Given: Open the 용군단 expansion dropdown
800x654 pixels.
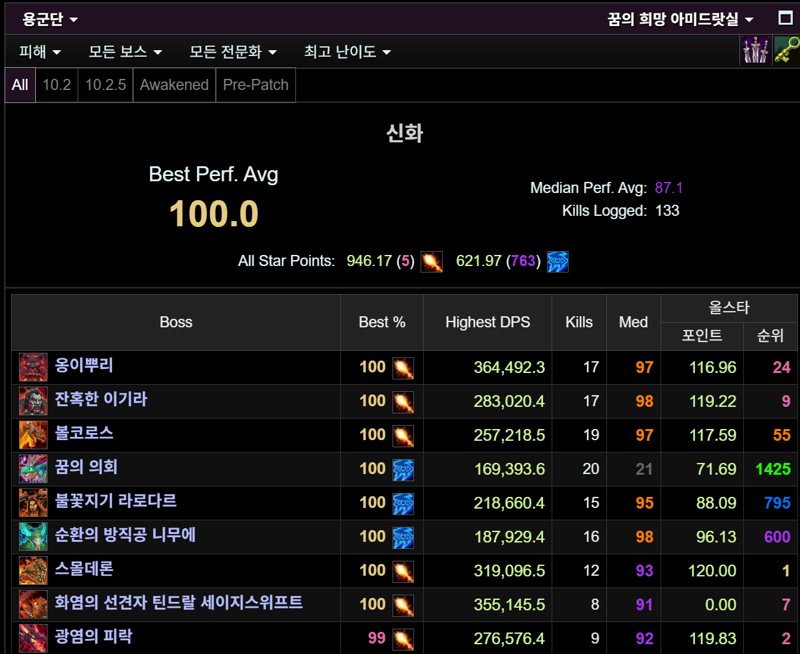Looking at the screenshot, I should (49, 19).
